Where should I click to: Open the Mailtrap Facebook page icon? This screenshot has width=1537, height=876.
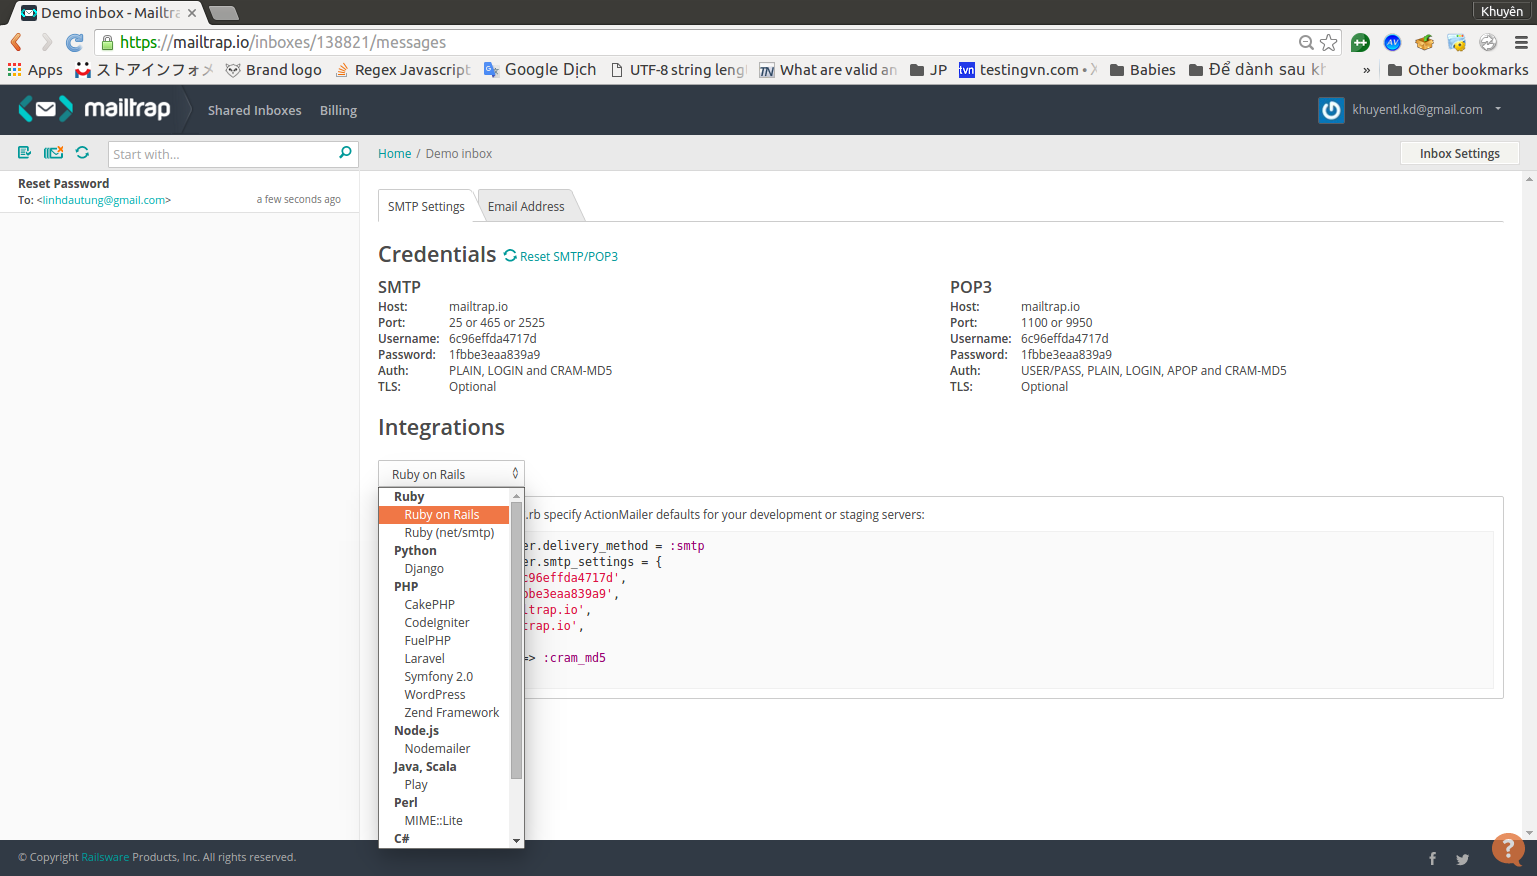click(x=1432, y=858)
